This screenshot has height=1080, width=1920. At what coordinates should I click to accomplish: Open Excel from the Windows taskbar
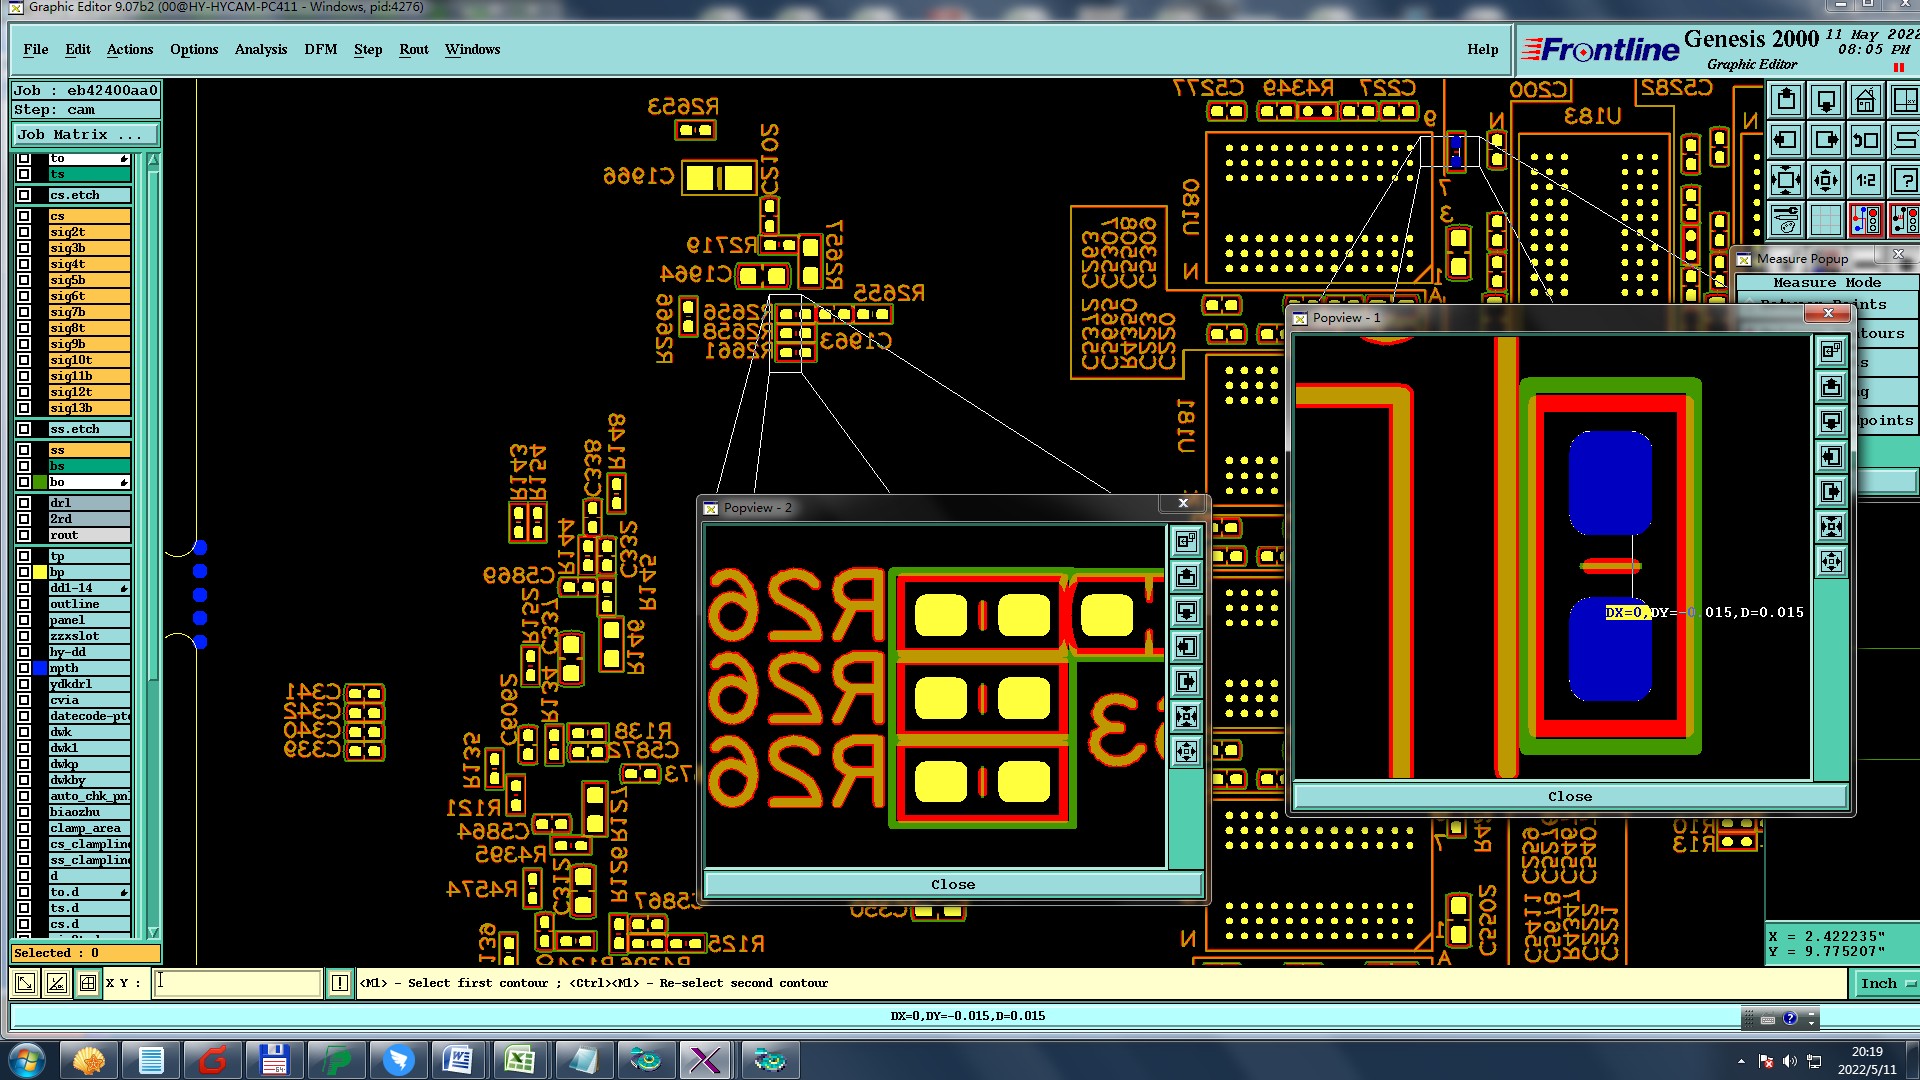click(x=520, y=1060)
